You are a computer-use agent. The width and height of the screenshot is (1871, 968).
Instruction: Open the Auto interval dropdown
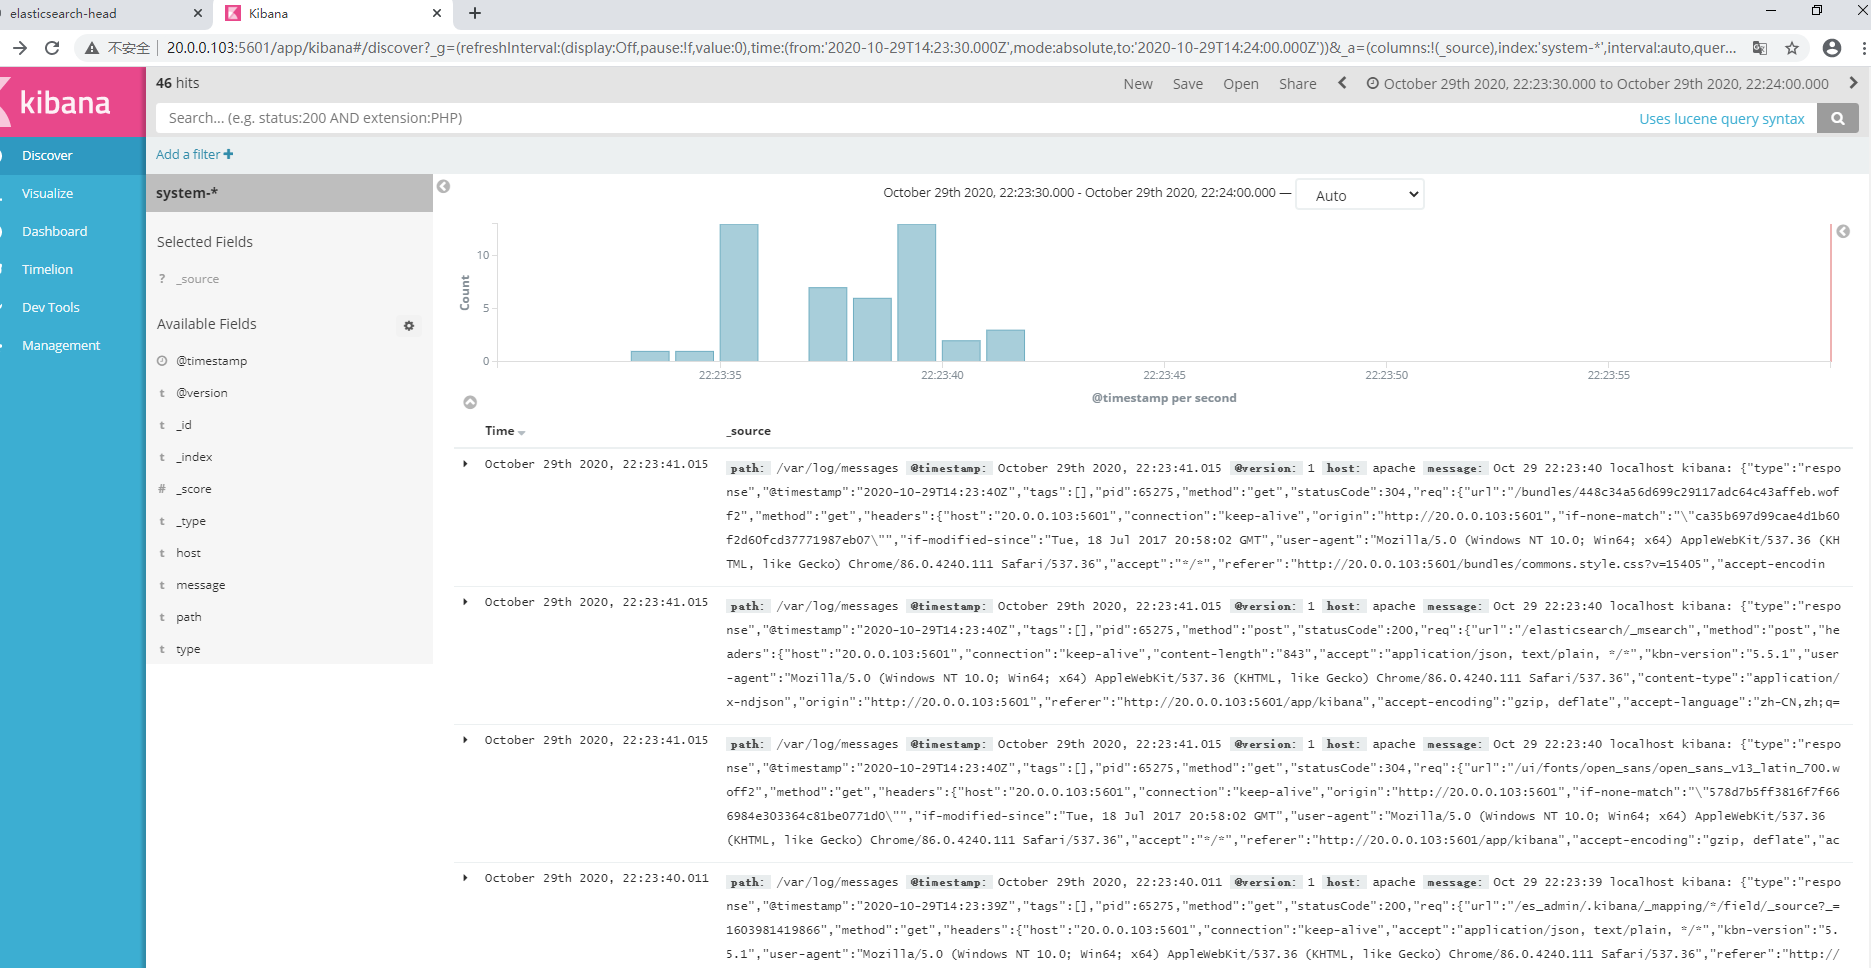click(1359, 195)
